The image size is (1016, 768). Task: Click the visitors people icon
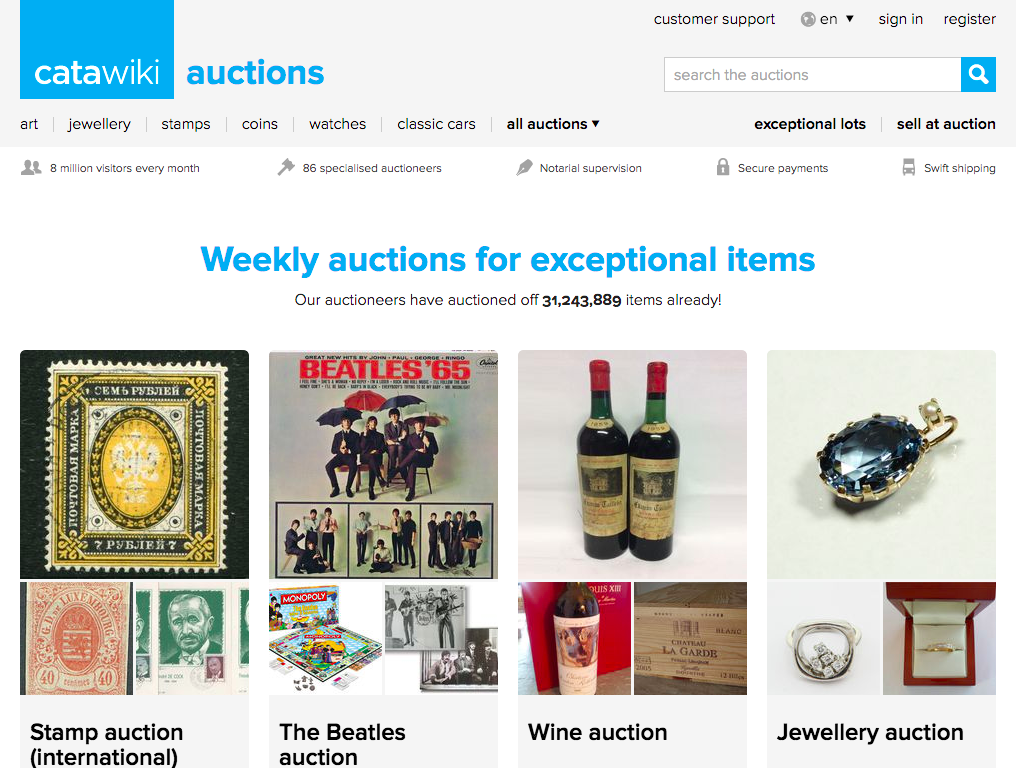point(31,168)
